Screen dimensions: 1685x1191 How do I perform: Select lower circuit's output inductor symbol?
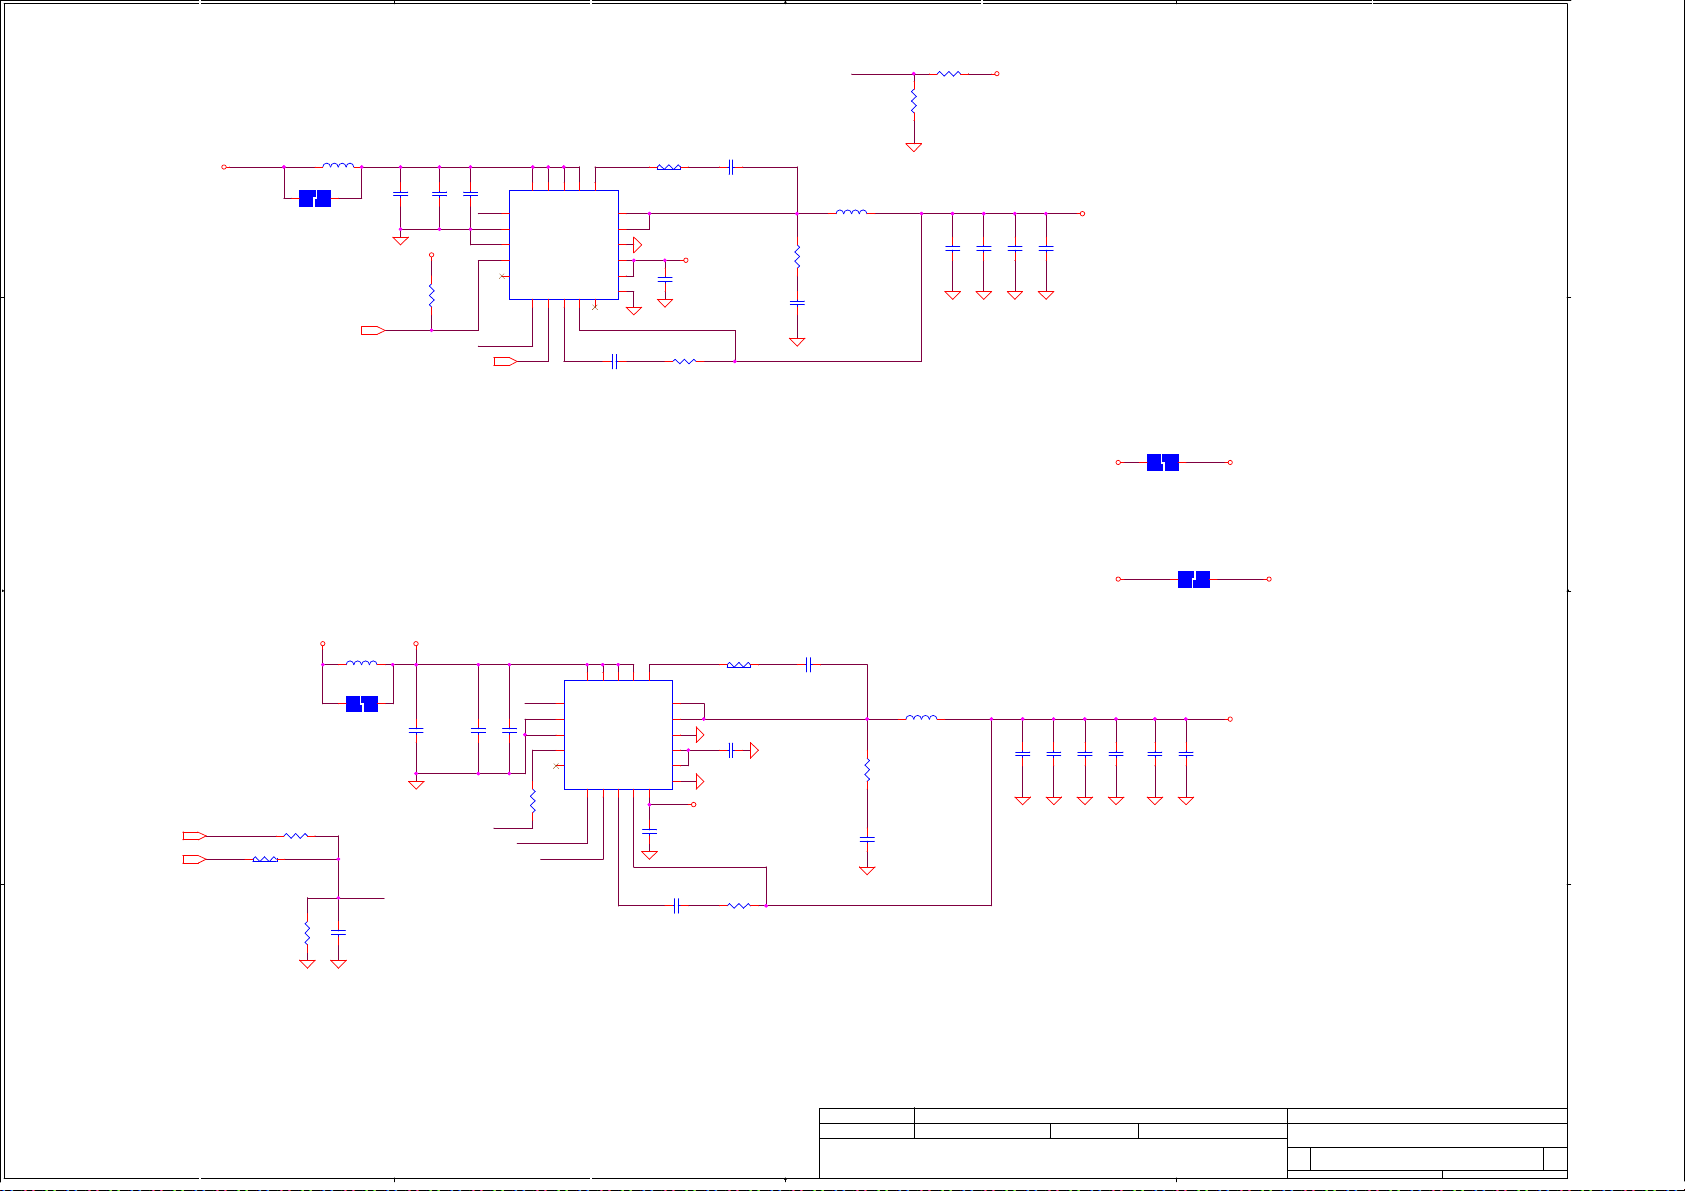(921, 717)
